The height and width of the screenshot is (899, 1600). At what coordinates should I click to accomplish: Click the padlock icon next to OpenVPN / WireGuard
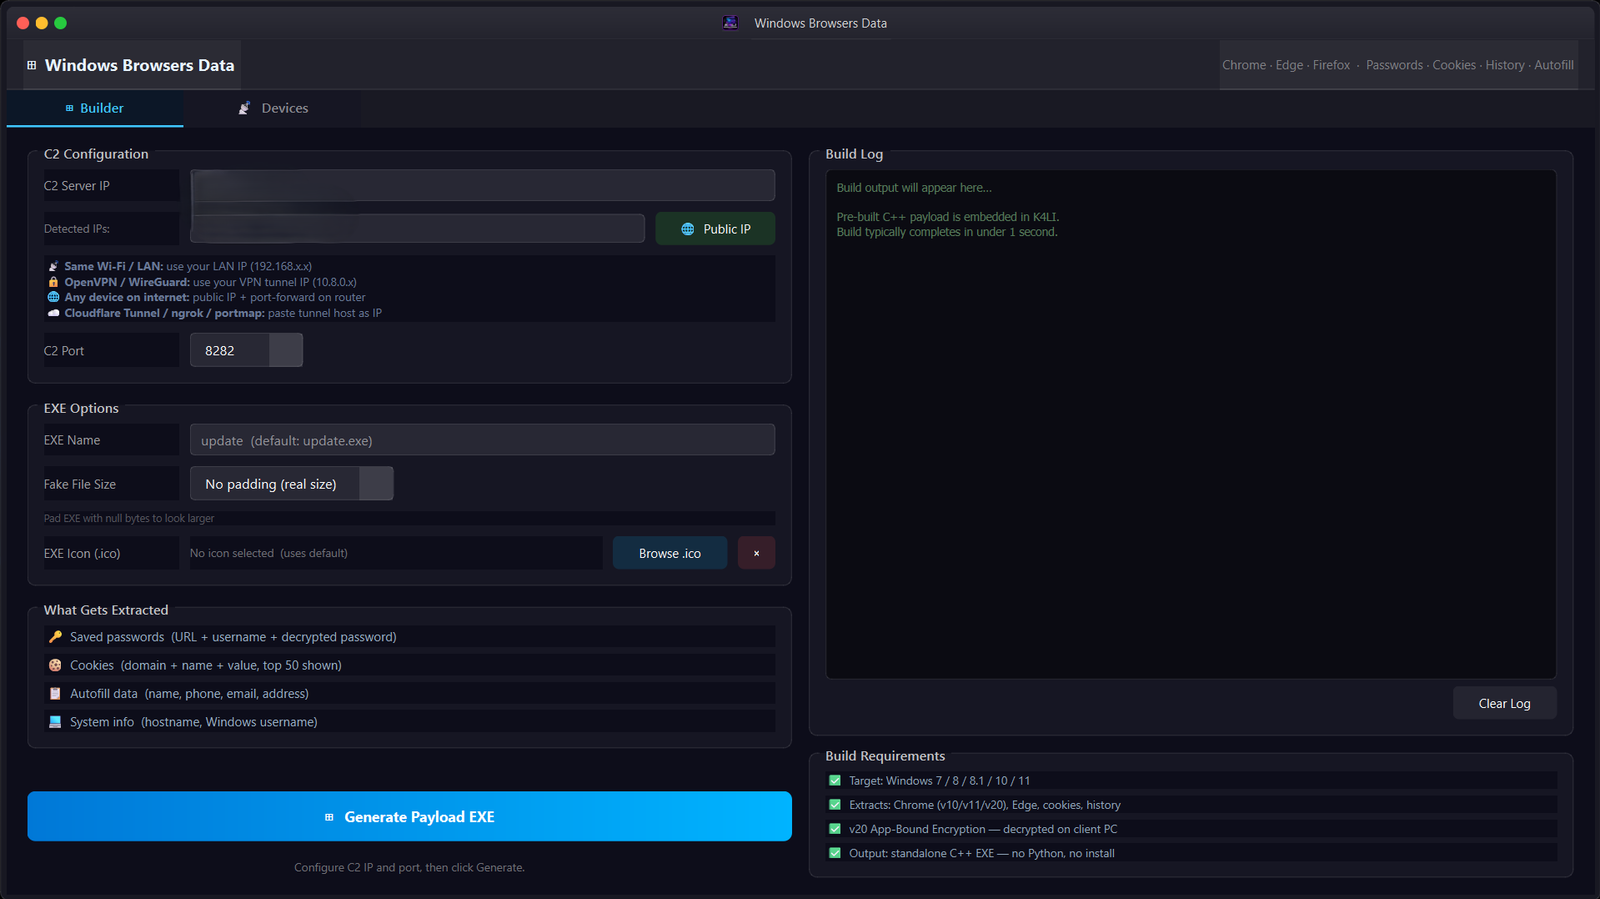pos(54,282)
